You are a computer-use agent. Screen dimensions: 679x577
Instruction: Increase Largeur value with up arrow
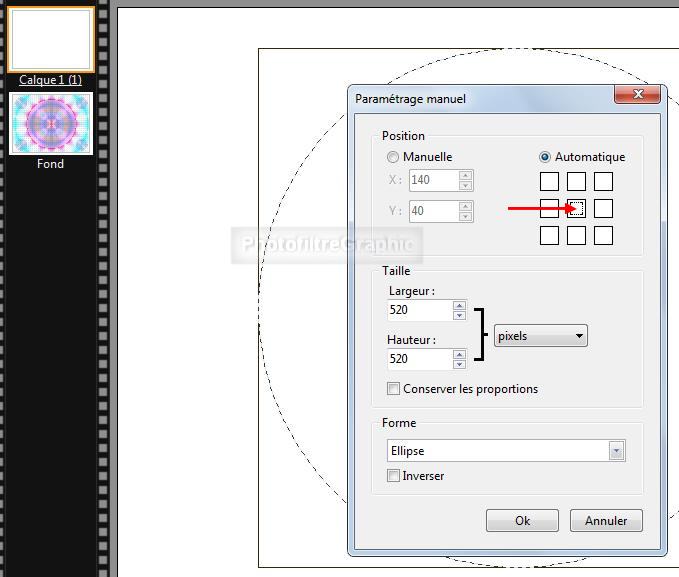(x=459, y=305)
